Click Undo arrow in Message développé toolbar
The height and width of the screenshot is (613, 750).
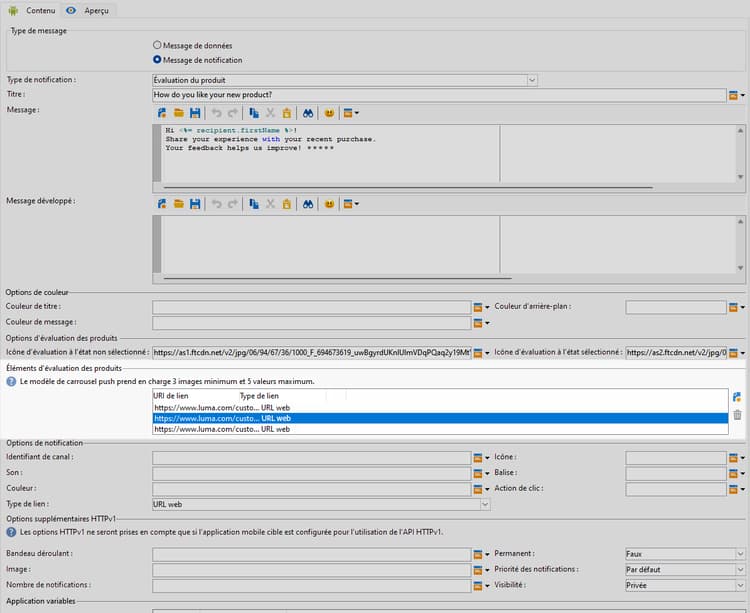pyautogui.click(x=216, y=204)
